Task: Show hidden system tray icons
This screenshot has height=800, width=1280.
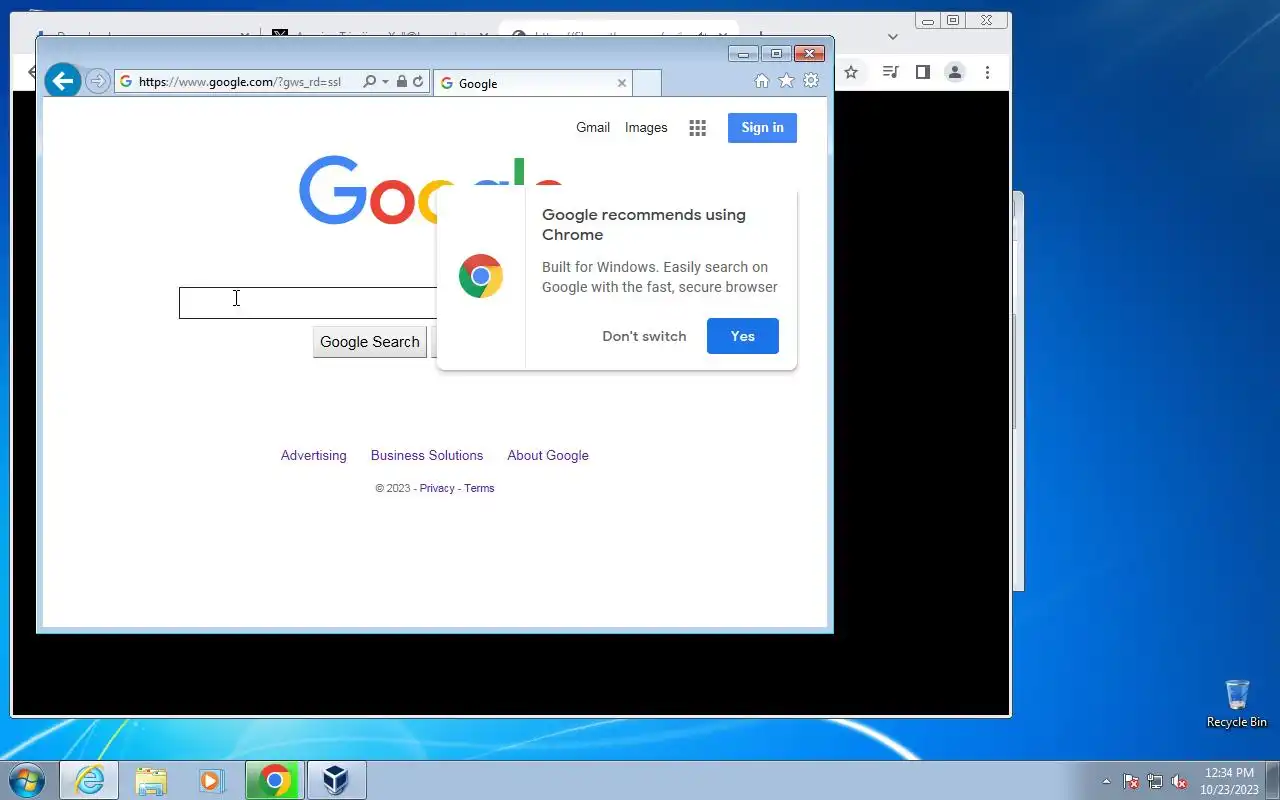Action: (x=1106, y=781)
